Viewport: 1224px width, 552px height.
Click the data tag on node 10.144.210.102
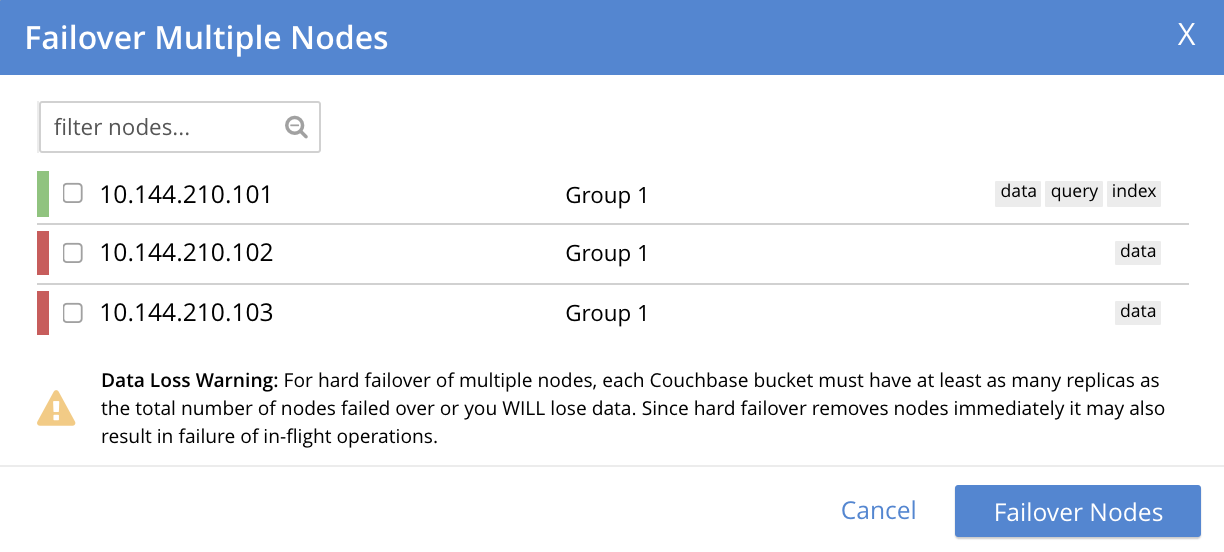coord(1138,252)
